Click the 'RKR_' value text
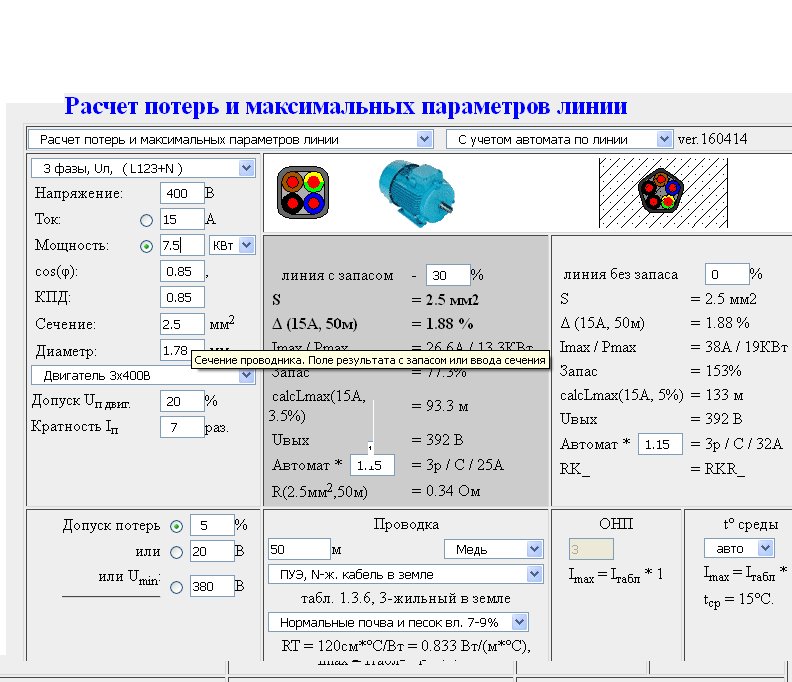The image size is (792, 682). pyautogui.click(x=724, y=469)
